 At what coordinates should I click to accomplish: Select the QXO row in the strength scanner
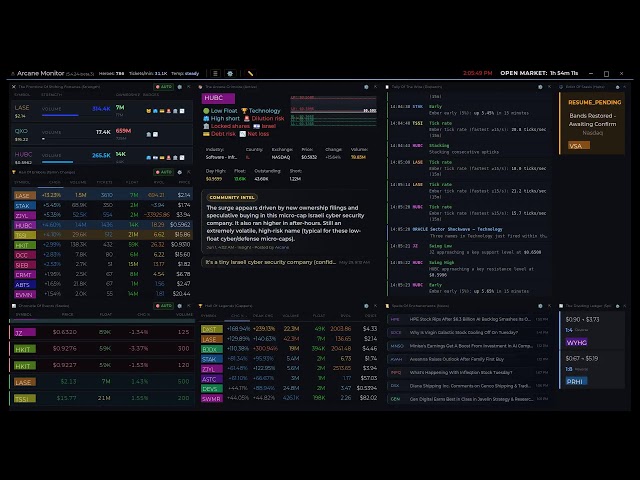pyautogui.click(x=102, y=134)
